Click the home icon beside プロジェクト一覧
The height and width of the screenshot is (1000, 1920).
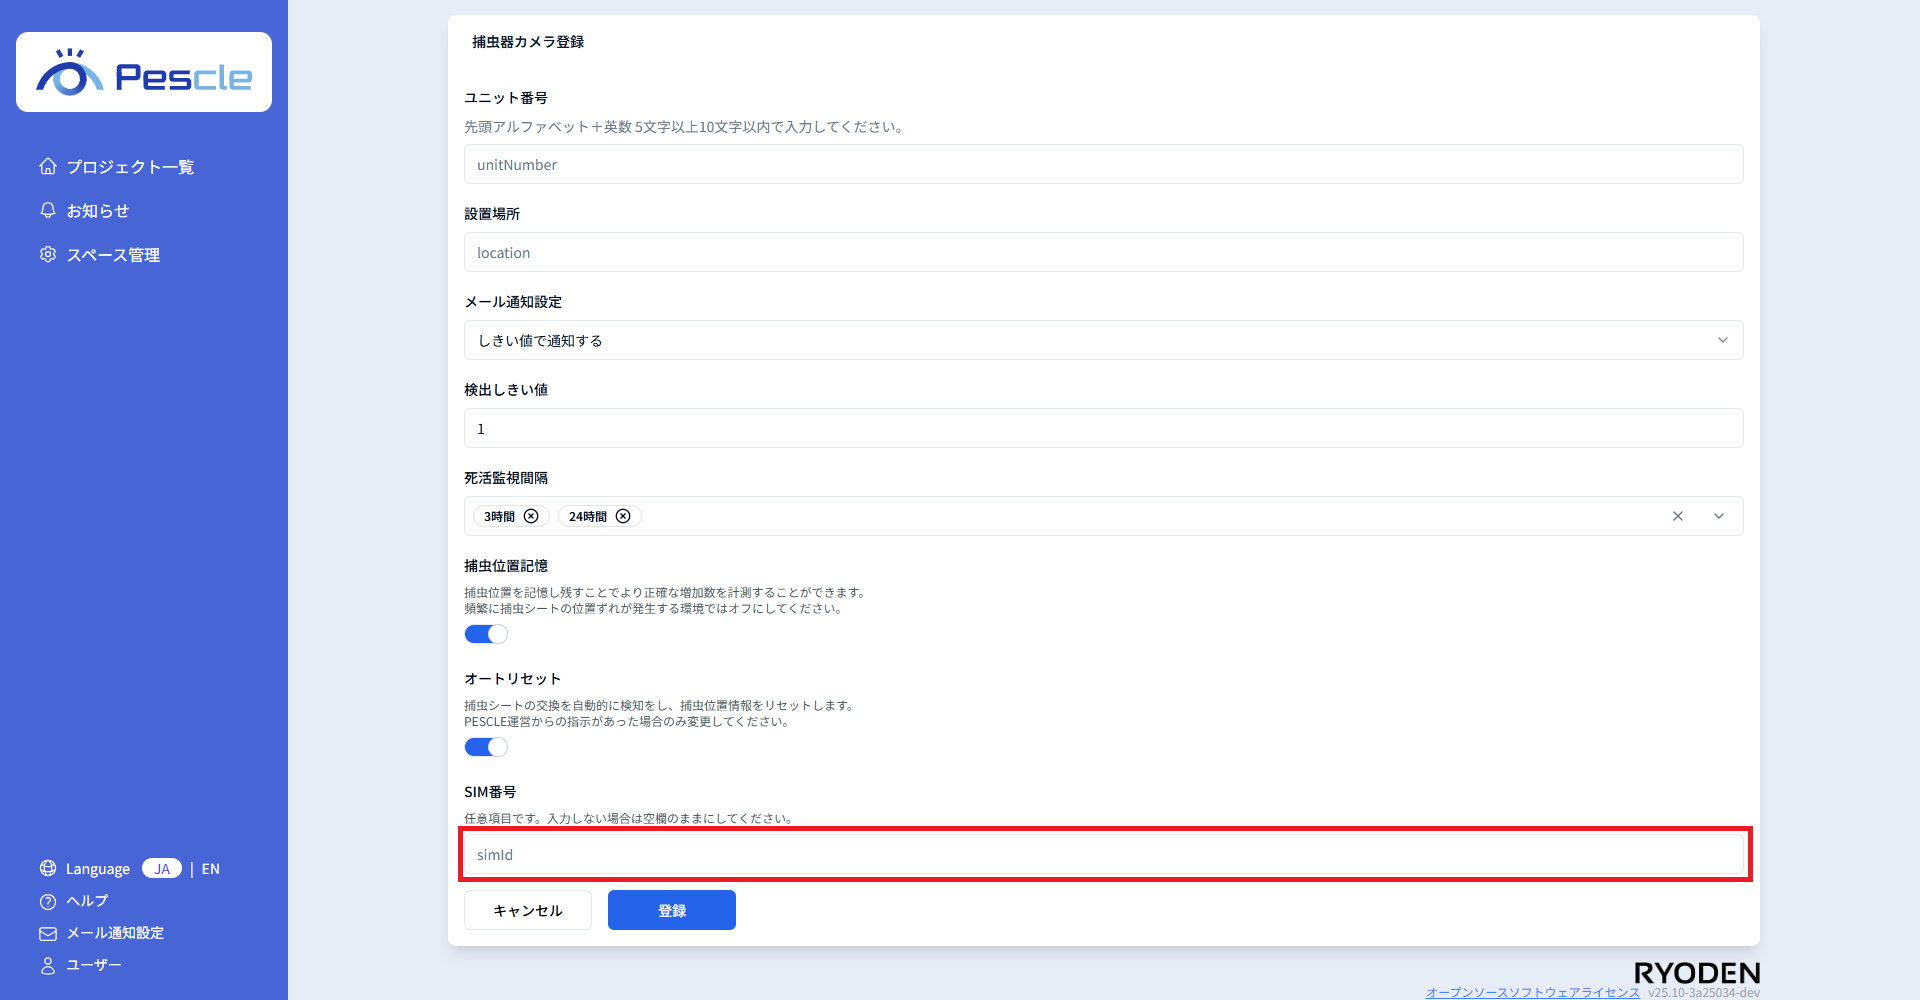pos(48,166)
